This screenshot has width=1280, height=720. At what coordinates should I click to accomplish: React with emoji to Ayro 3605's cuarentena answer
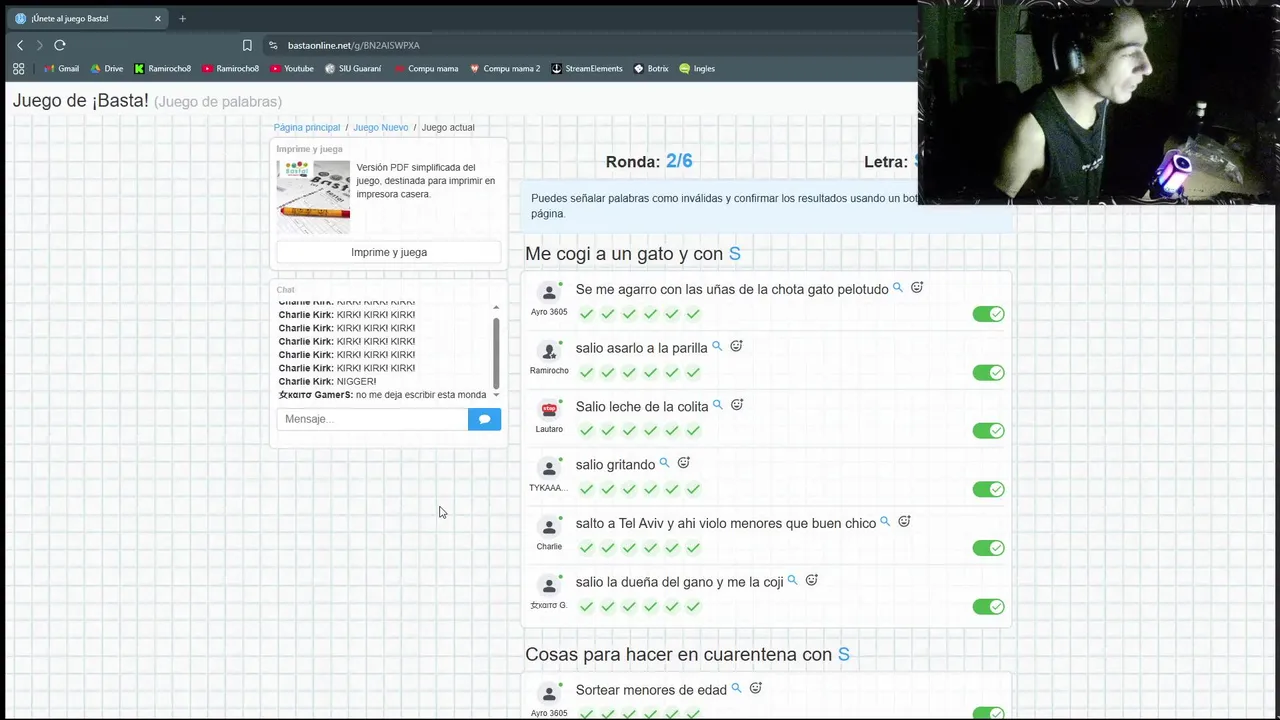click(756, 688)
